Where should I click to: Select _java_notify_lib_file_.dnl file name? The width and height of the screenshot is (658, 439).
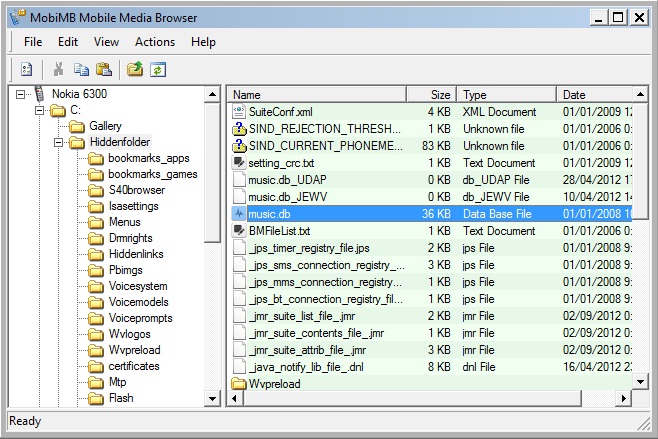coord(306,367)
